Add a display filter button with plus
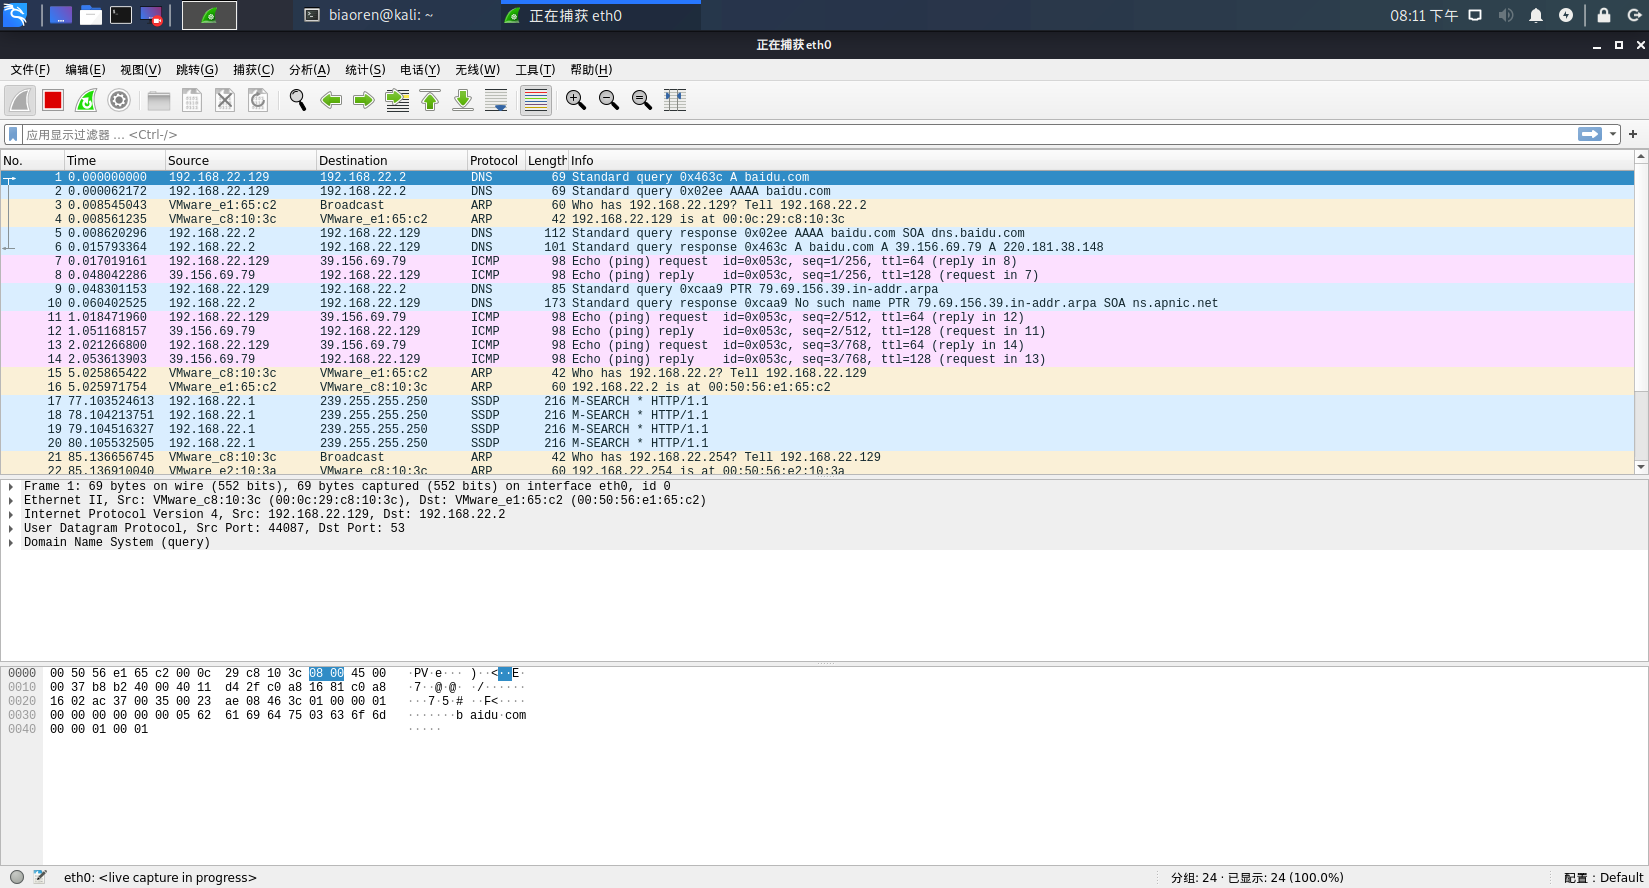 pos(1633,134)
